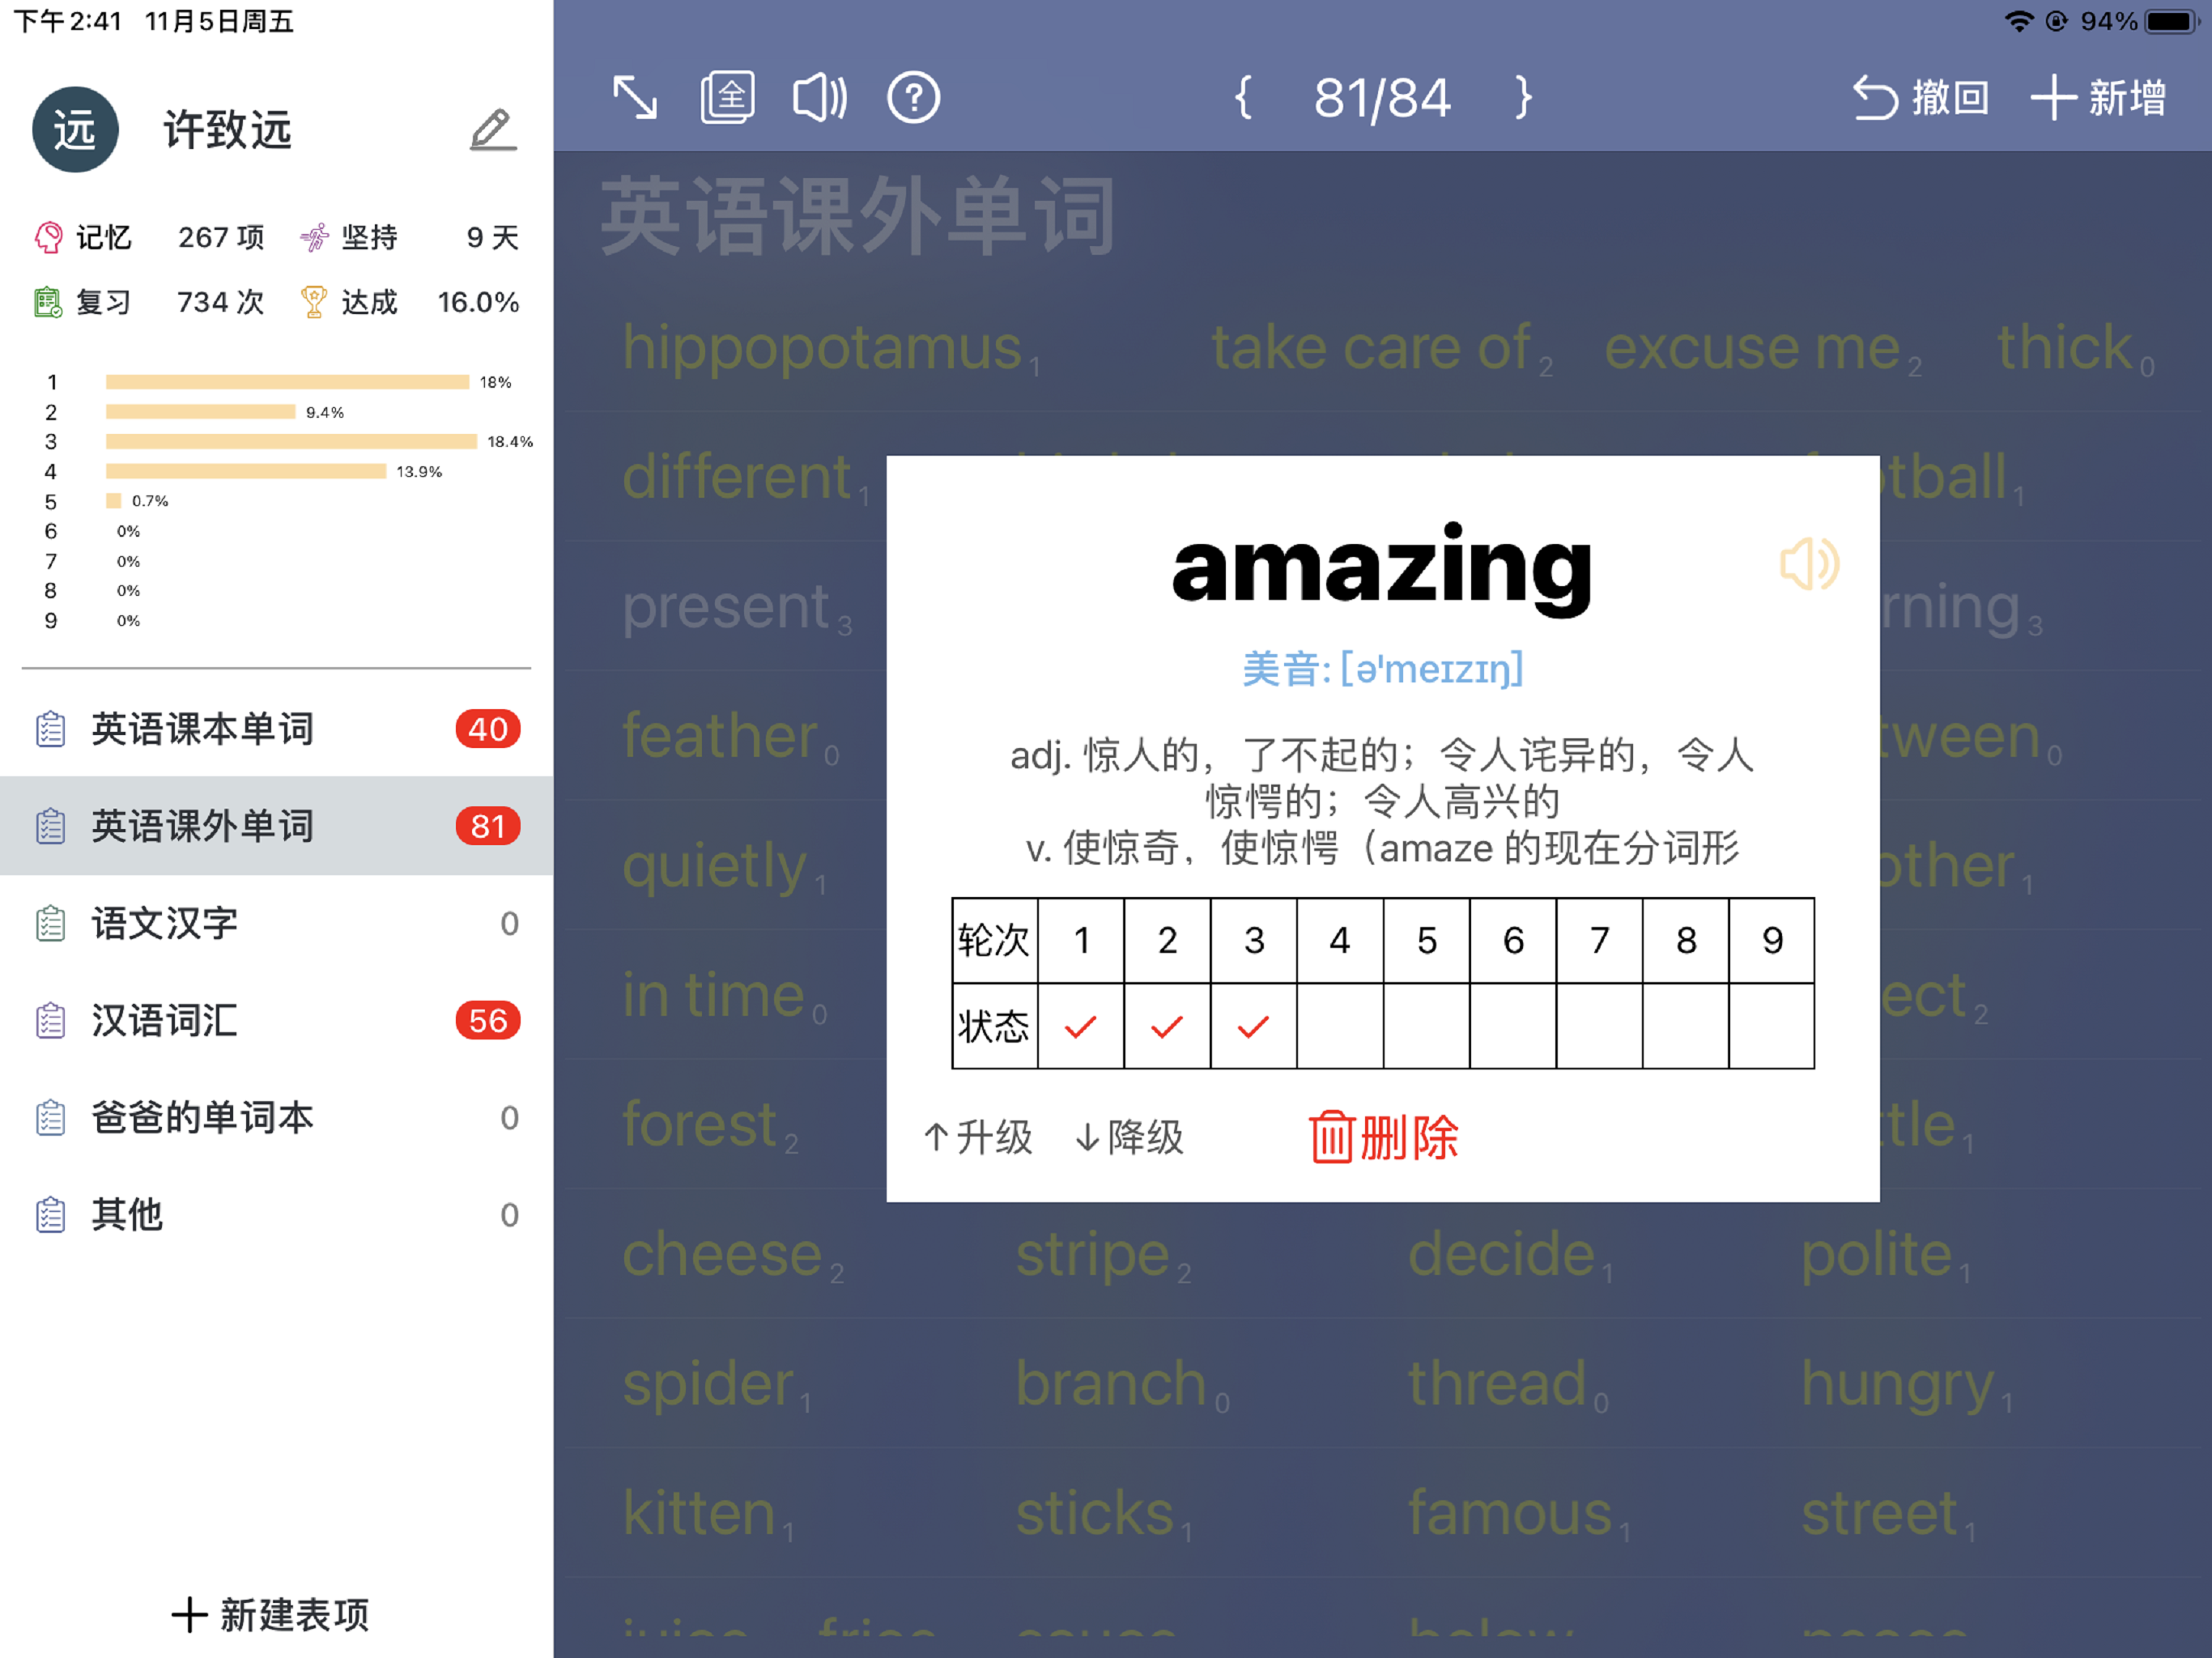
Task: Tap the word famous
Action: coord(1510,1513)
